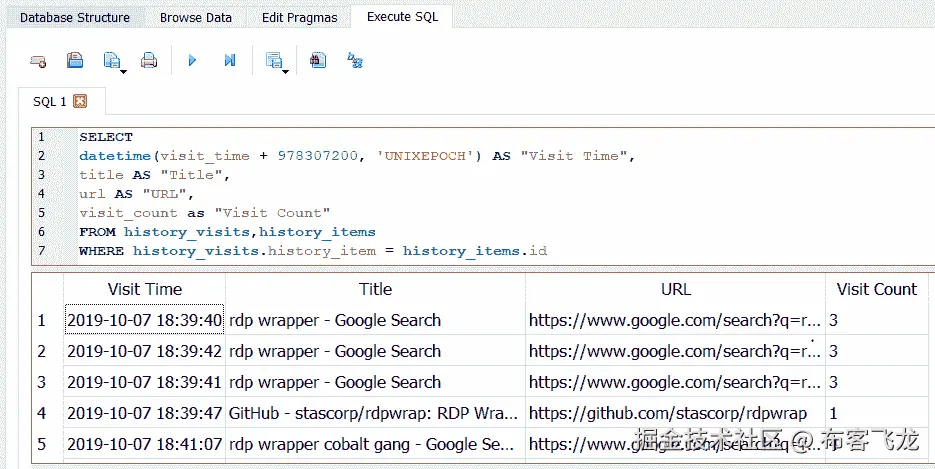Click cell 2019-10-07 18:39:42
935x469 pixels.
click(145, 351)
